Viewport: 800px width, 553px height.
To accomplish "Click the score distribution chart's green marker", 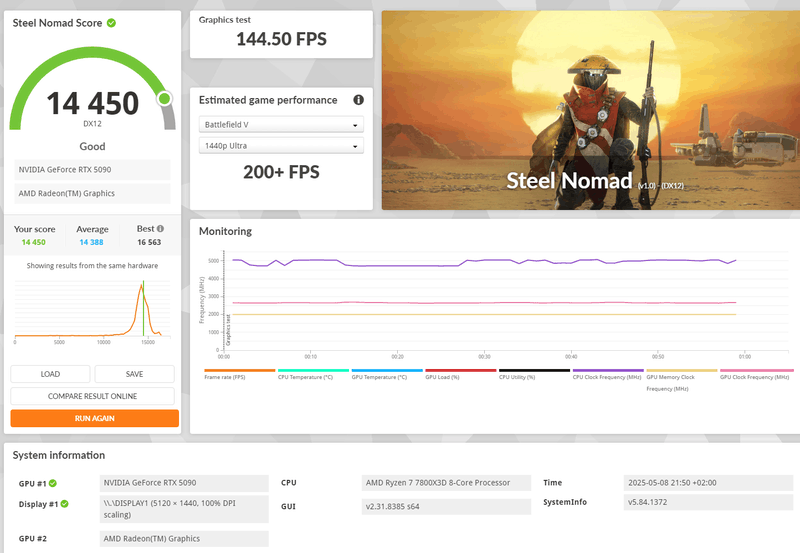I will tap(143, 308).
